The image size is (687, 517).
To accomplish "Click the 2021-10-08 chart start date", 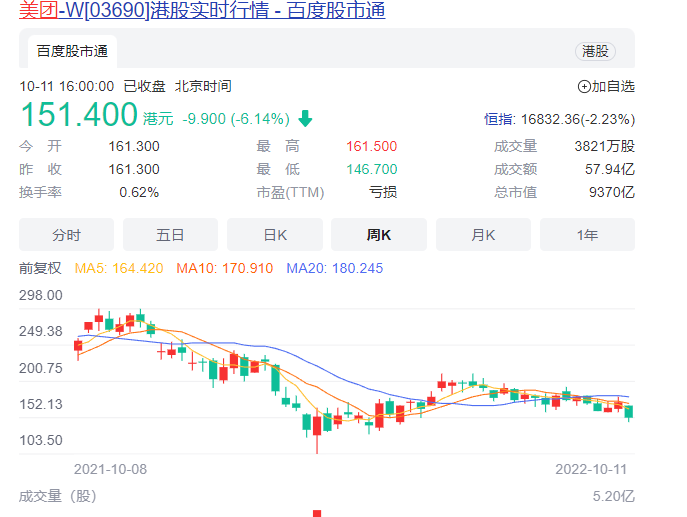I will (110, 469).
